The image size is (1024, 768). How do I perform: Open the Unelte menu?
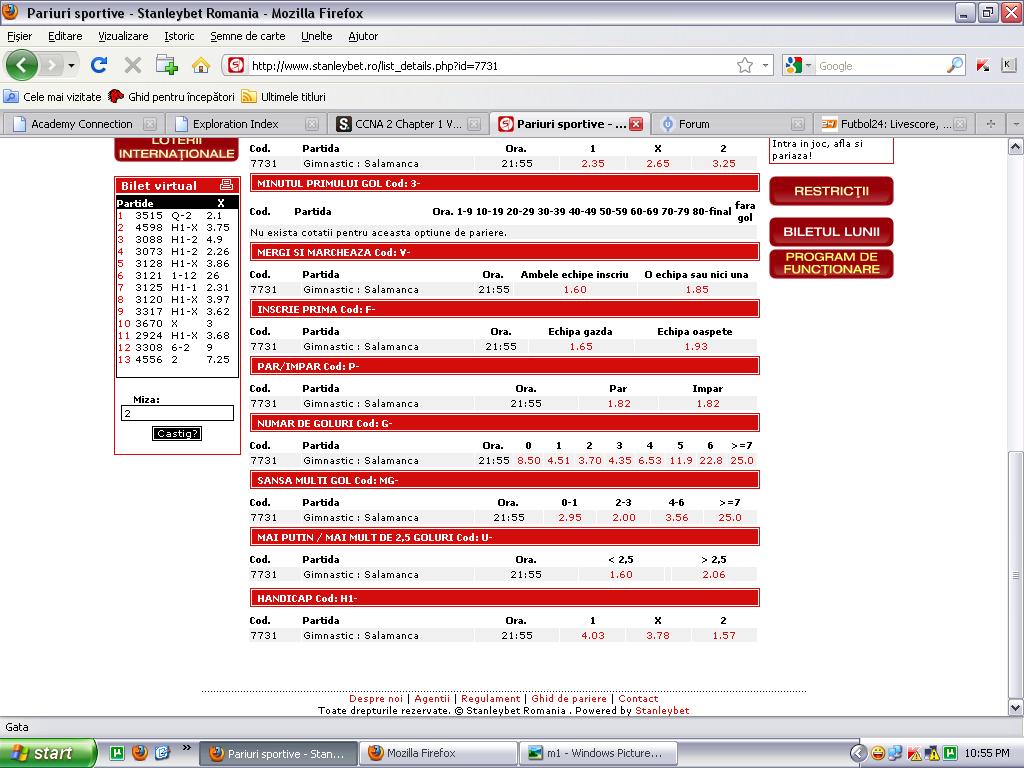[x=317, y=37]
